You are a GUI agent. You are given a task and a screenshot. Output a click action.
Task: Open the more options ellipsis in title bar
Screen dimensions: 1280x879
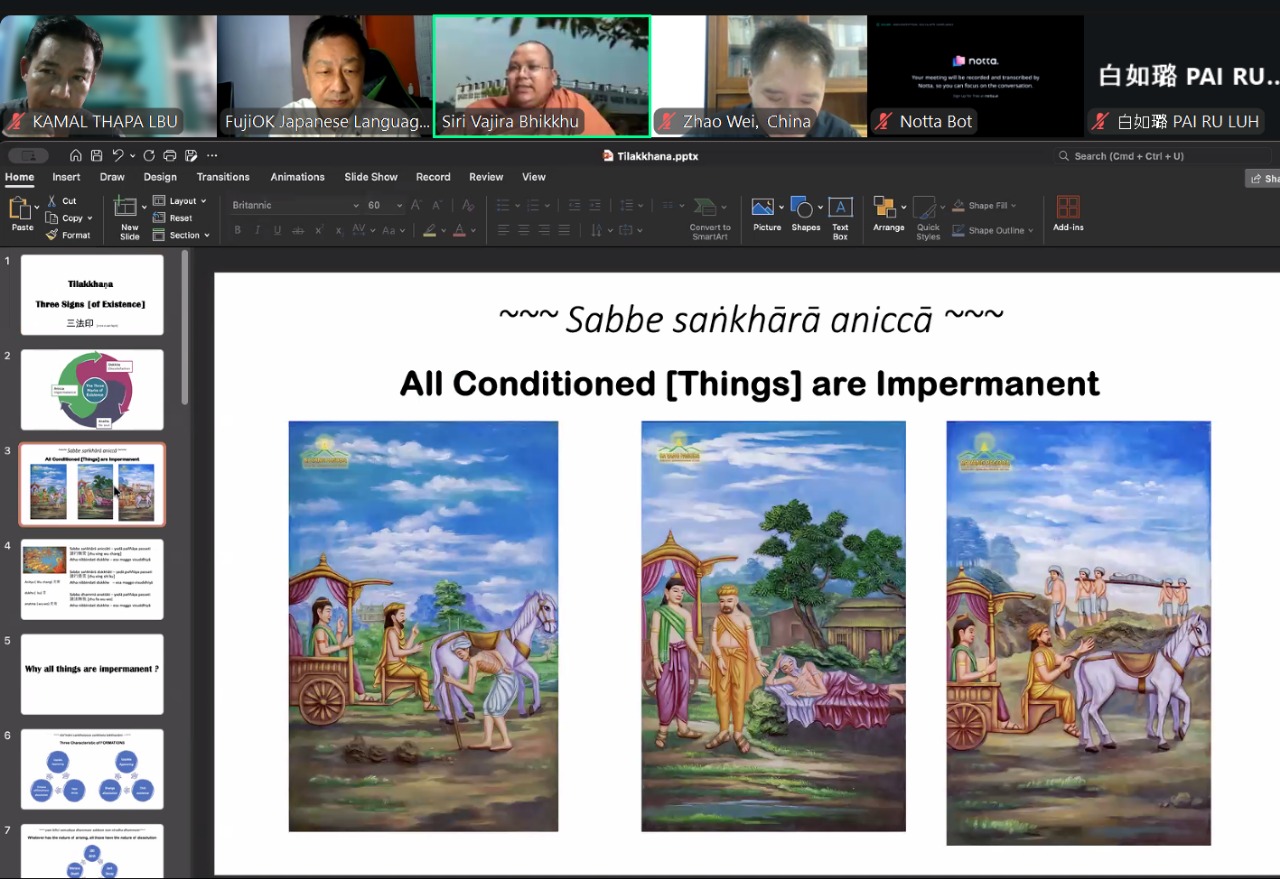pyautogui.click(x=211, y=155)
